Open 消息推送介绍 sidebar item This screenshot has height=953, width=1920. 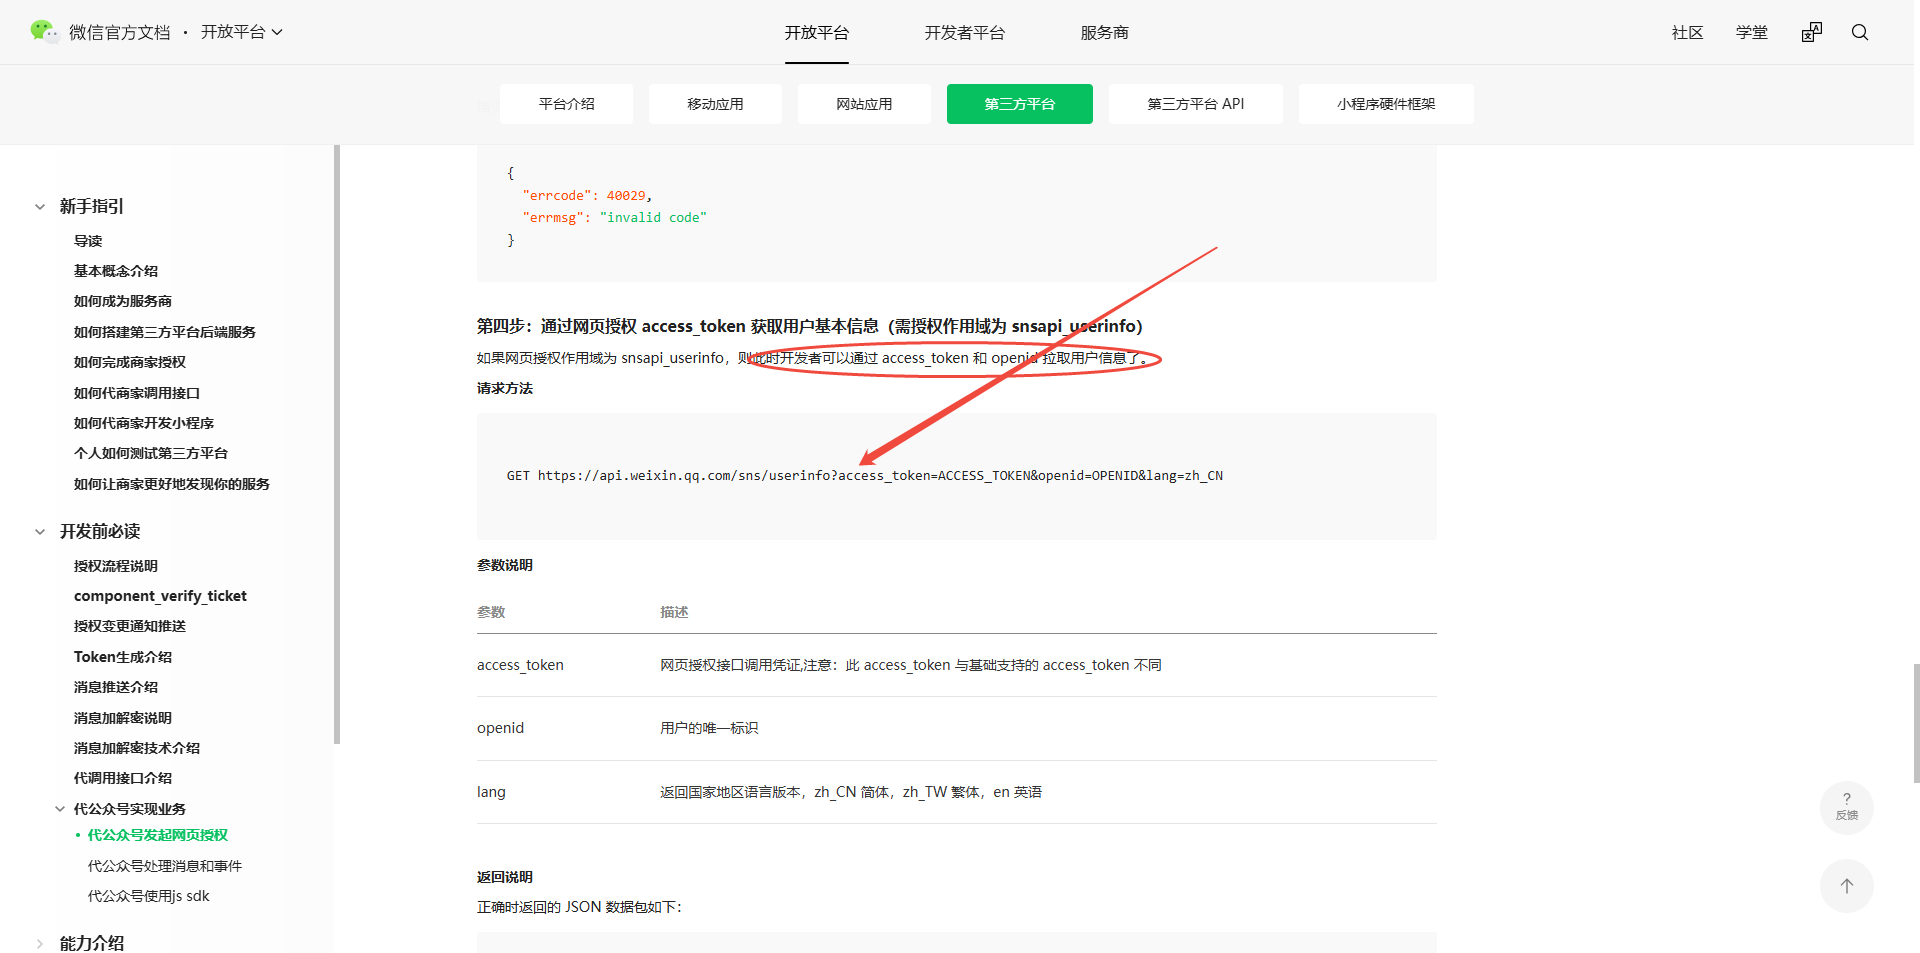click(x=116, y=687)
